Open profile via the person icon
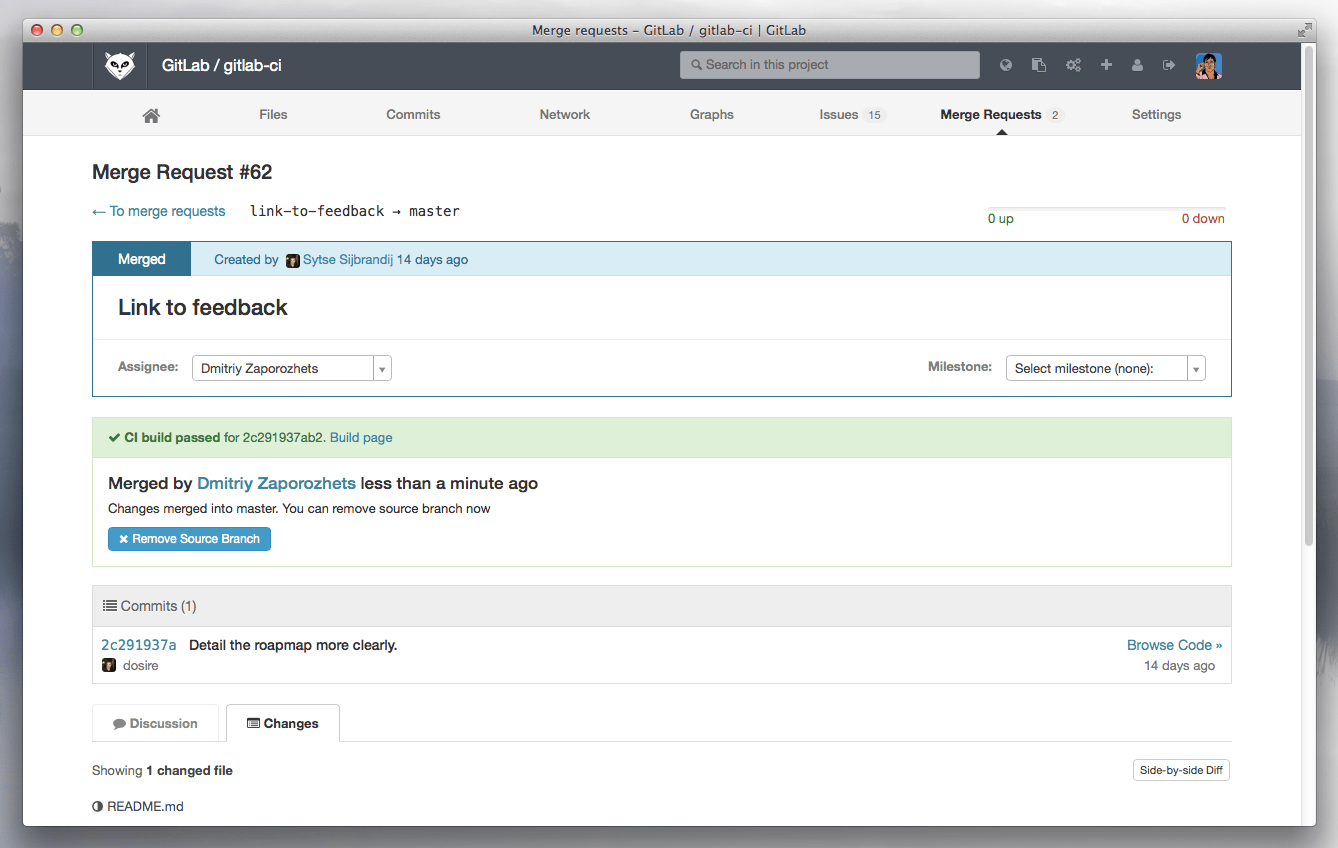Viewport: 1338px width, 848px height. click(x=1138, y=65)
